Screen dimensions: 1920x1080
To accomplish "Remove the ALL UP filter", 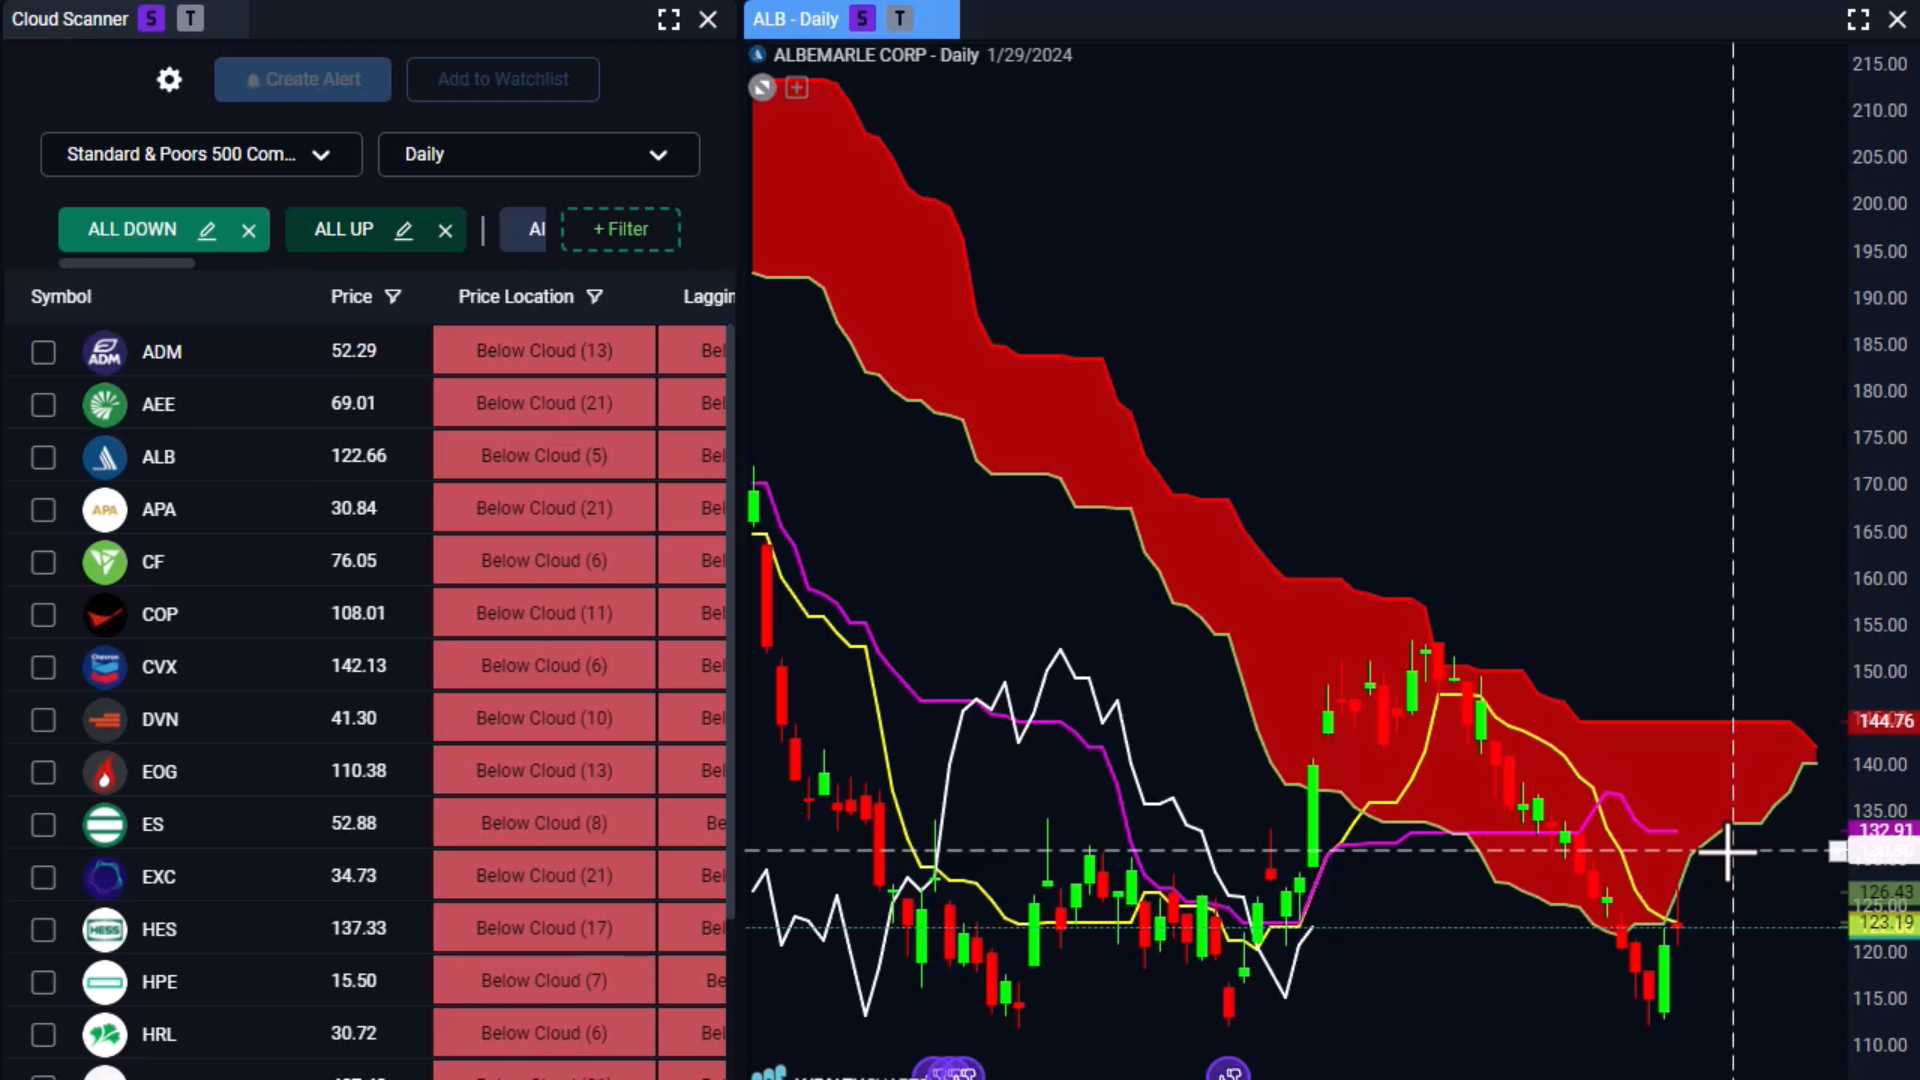I will (x=446, y=231).
